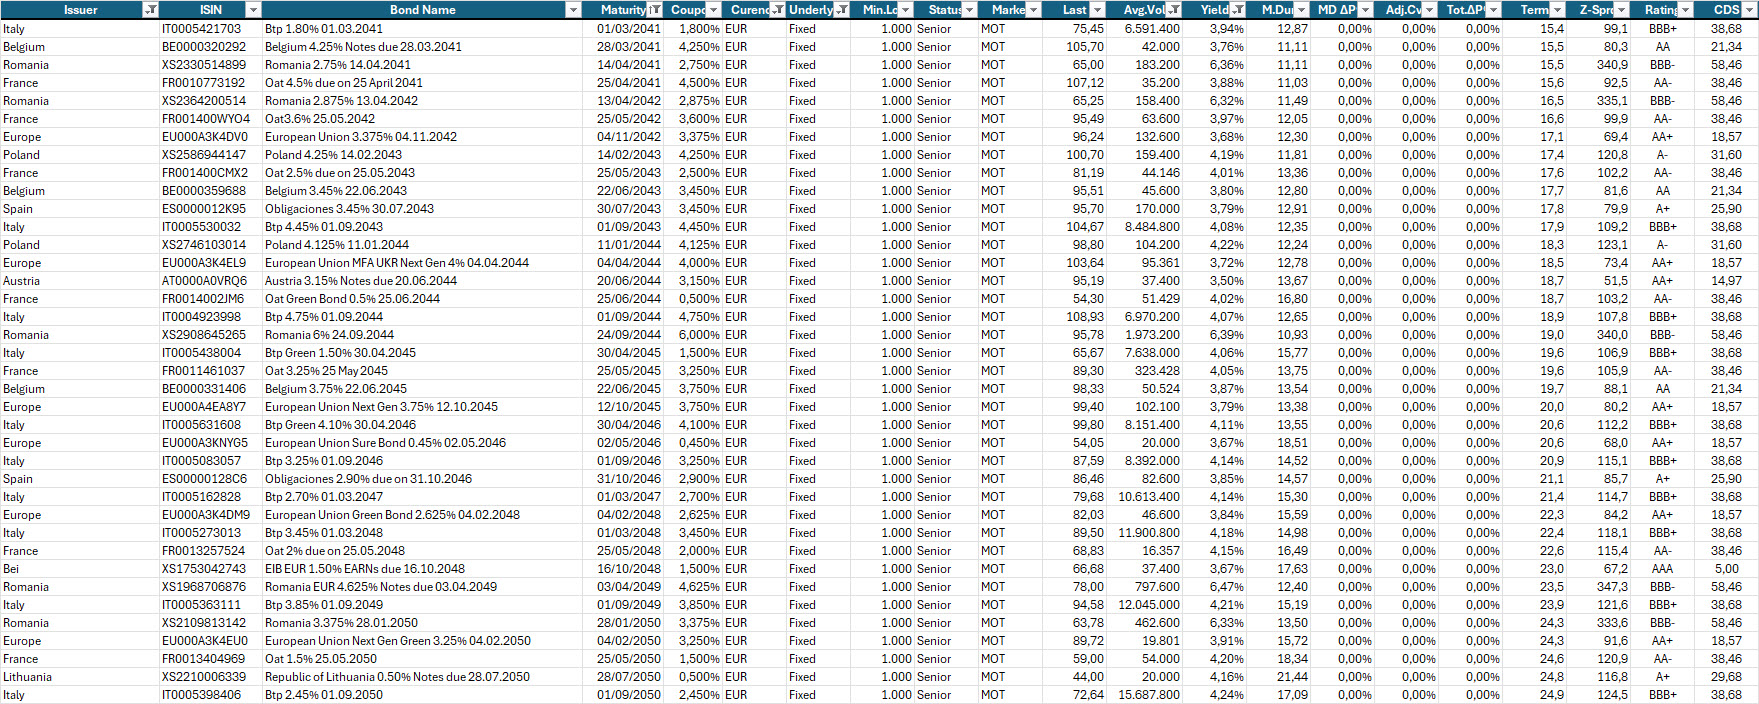Expand the Coupon column dropdown arrow
Screen dimensions: 1759x704
pyautogui.click(x=713, y=10)
